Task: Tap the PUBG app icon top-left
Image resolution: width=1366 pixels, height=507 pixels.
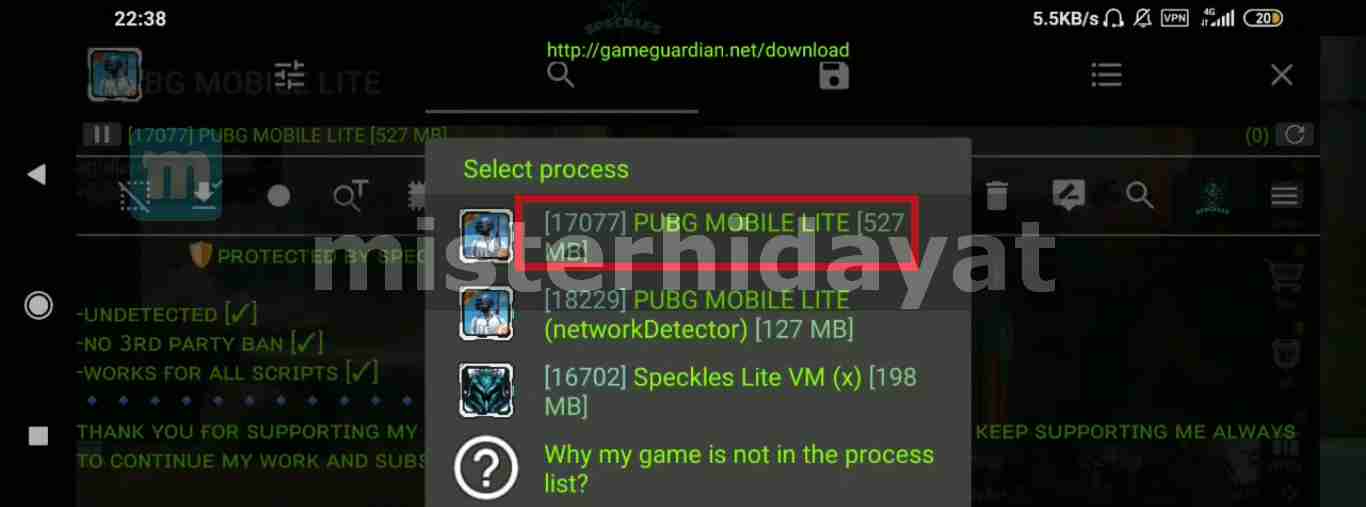Action: (114, 75)
